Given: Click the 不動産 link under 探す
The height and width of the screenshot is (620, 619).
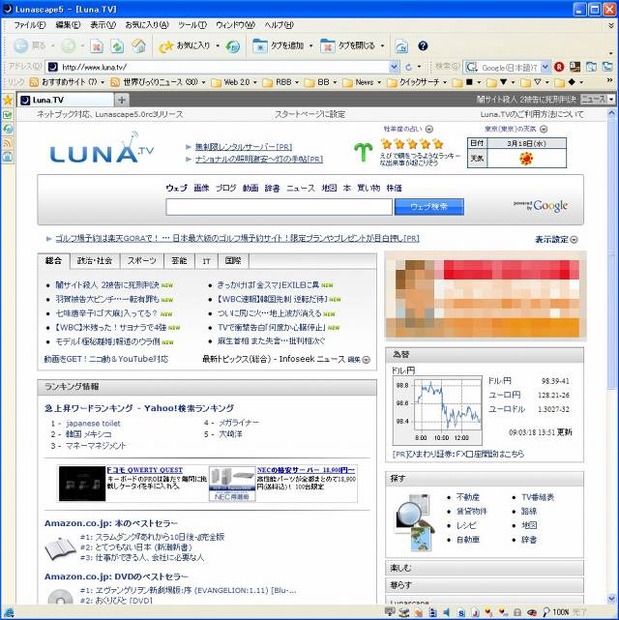Looking at the screenshot, I should pos(468,497).
